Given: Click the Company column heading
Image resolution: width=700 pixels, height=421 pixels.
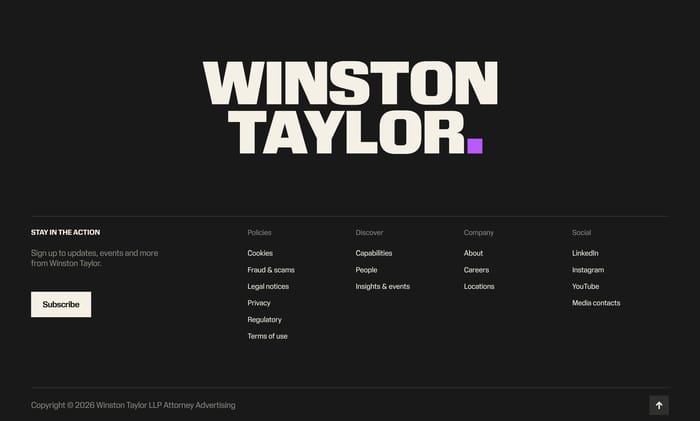Looking at the screenshot, I should pyautogui.click(x=479, y=233).
